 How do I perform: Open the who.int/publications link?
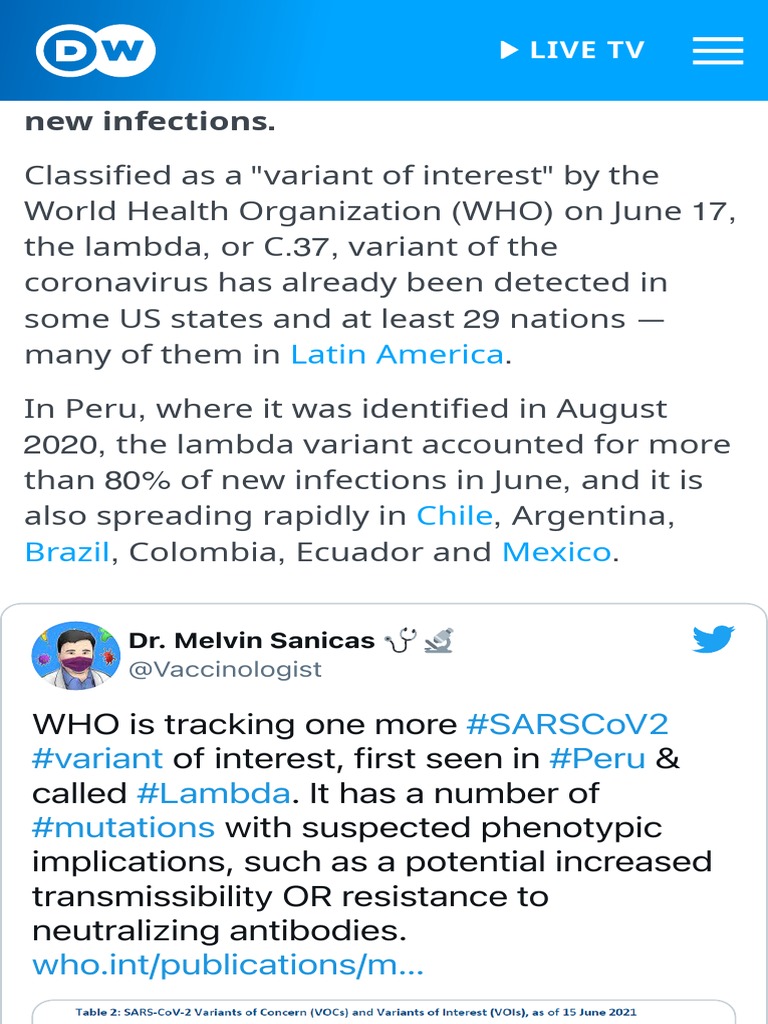pos(228,965)
